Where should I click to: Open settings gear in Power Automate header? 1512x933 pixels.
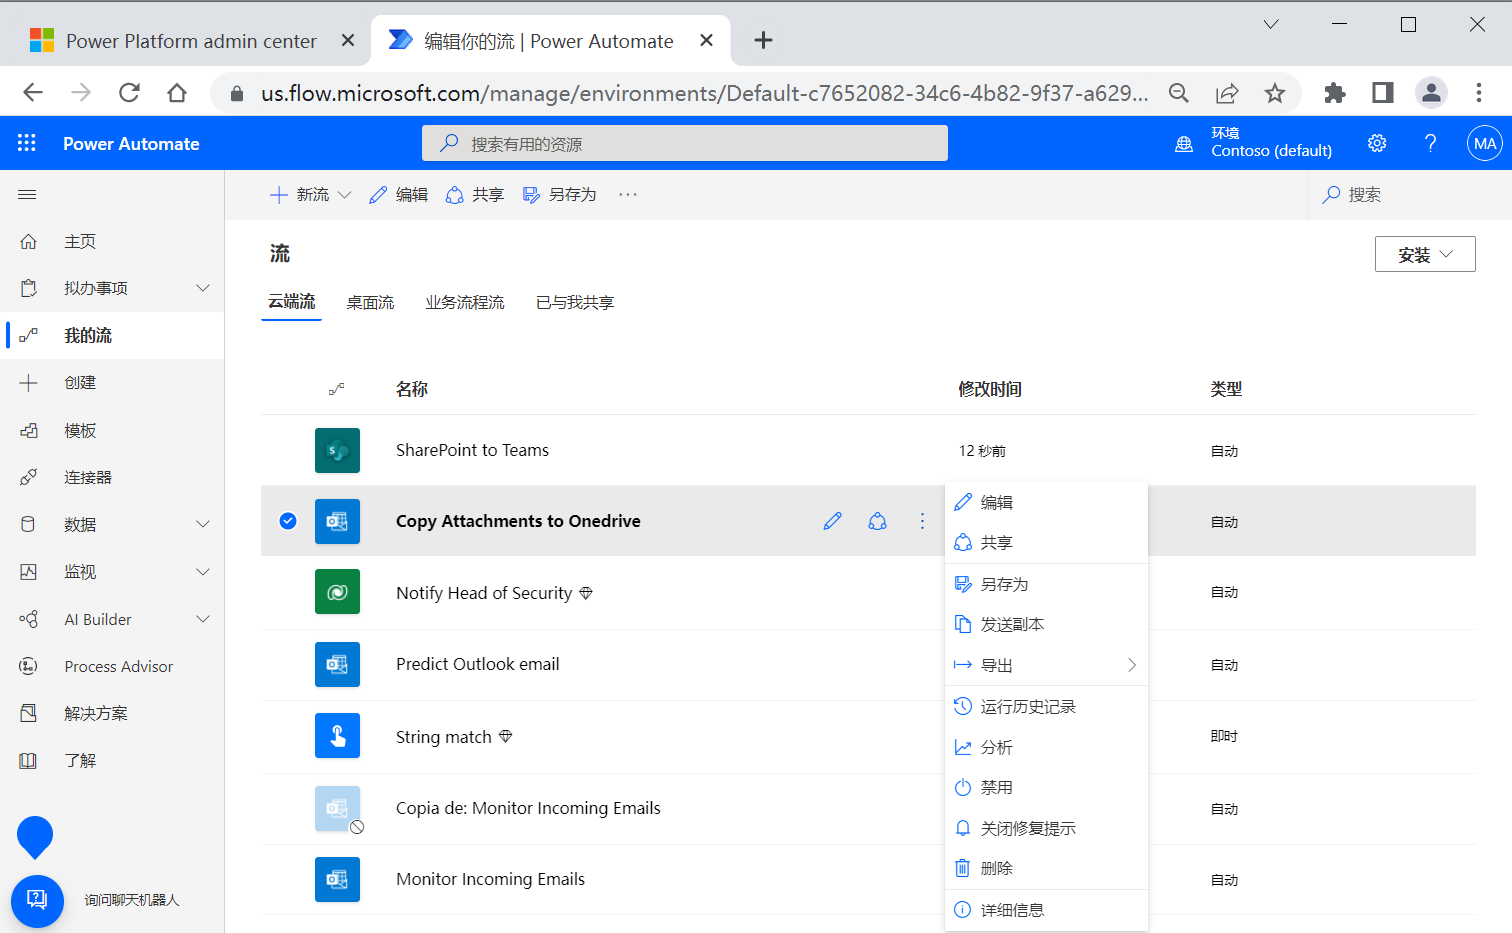[1377, 143]
